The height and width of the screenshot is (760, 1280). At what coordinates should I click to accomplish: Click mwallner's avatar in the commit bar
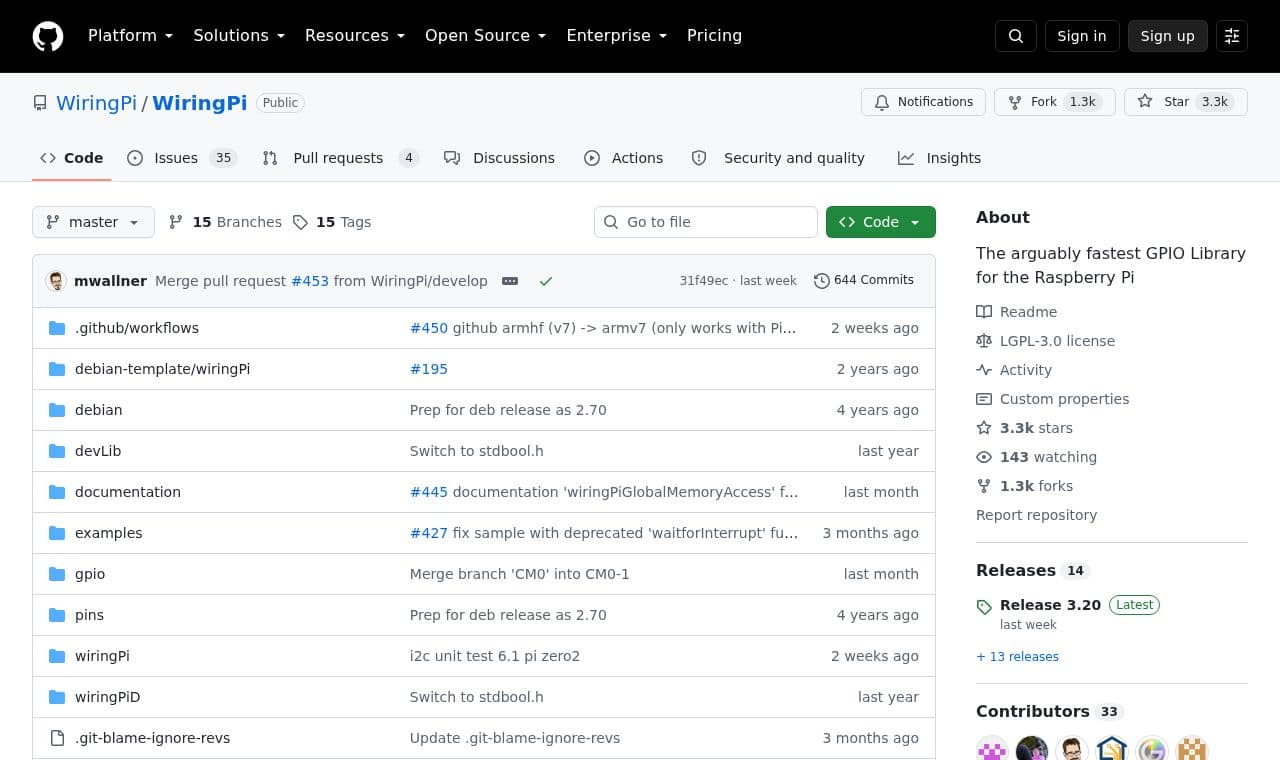[56, 281]
